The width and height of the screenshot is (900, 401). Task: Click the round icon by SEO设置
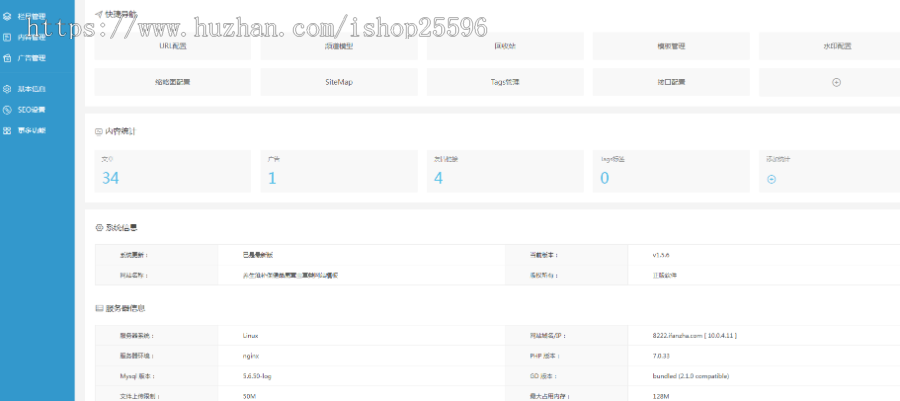[7, 110]
